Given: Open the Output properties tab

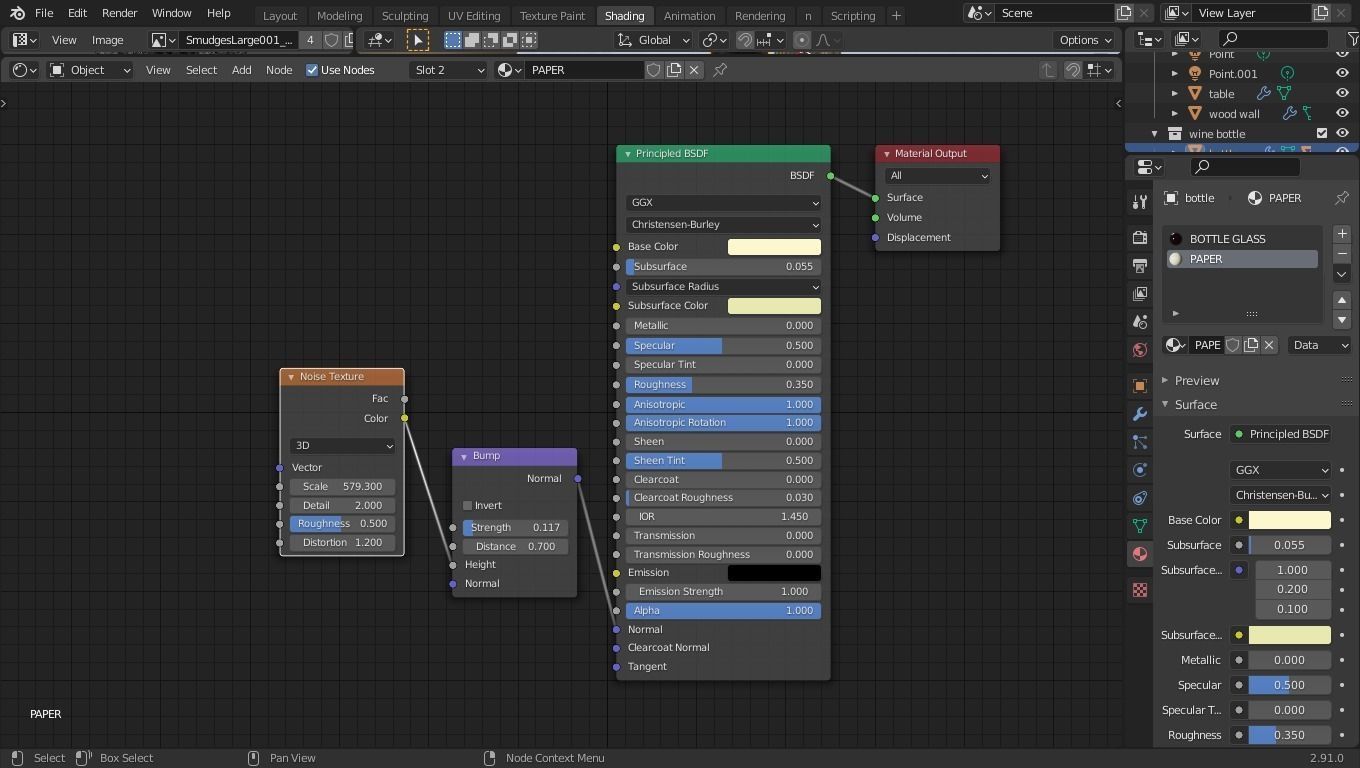Looking at the screenshot, I should (1140, 266).
